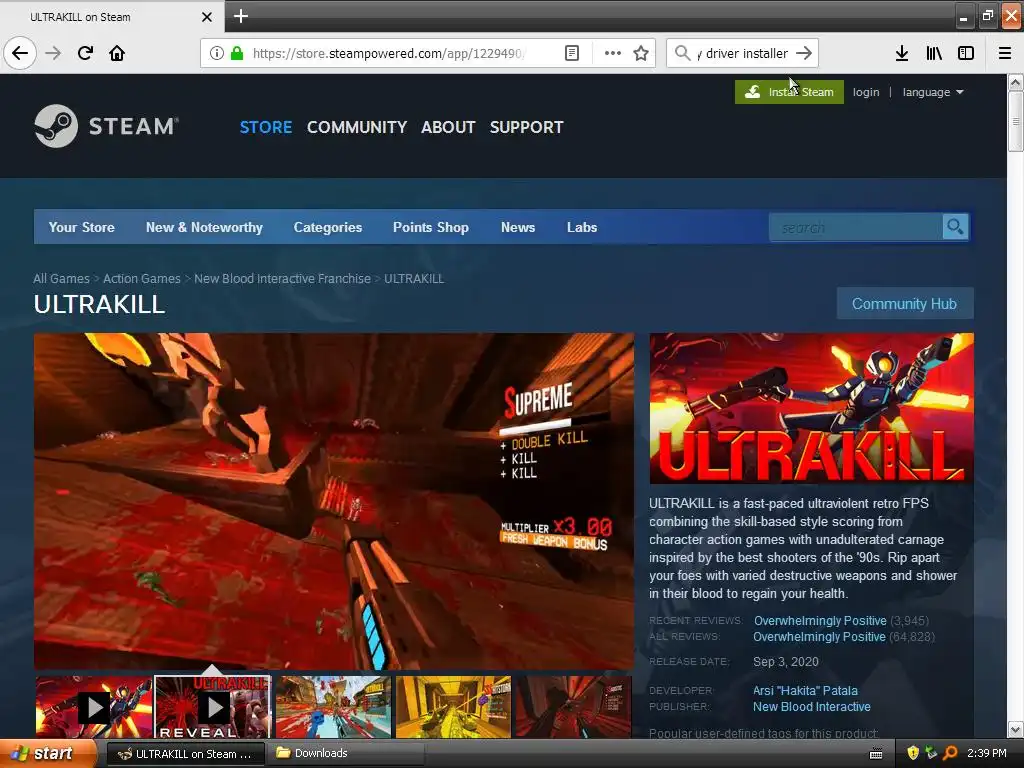Toggle the browser sidebar icon
Screen dimensions: 1024x768
point(966,53)
